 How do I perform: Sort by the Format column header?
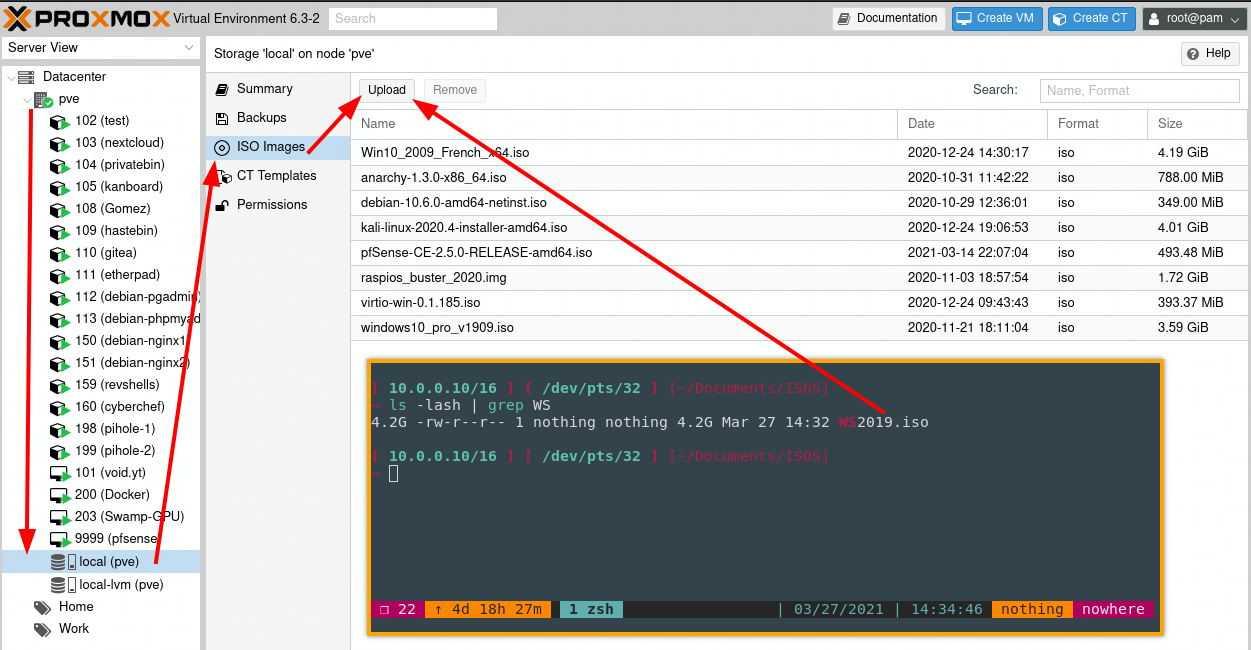pos(1097,124)
